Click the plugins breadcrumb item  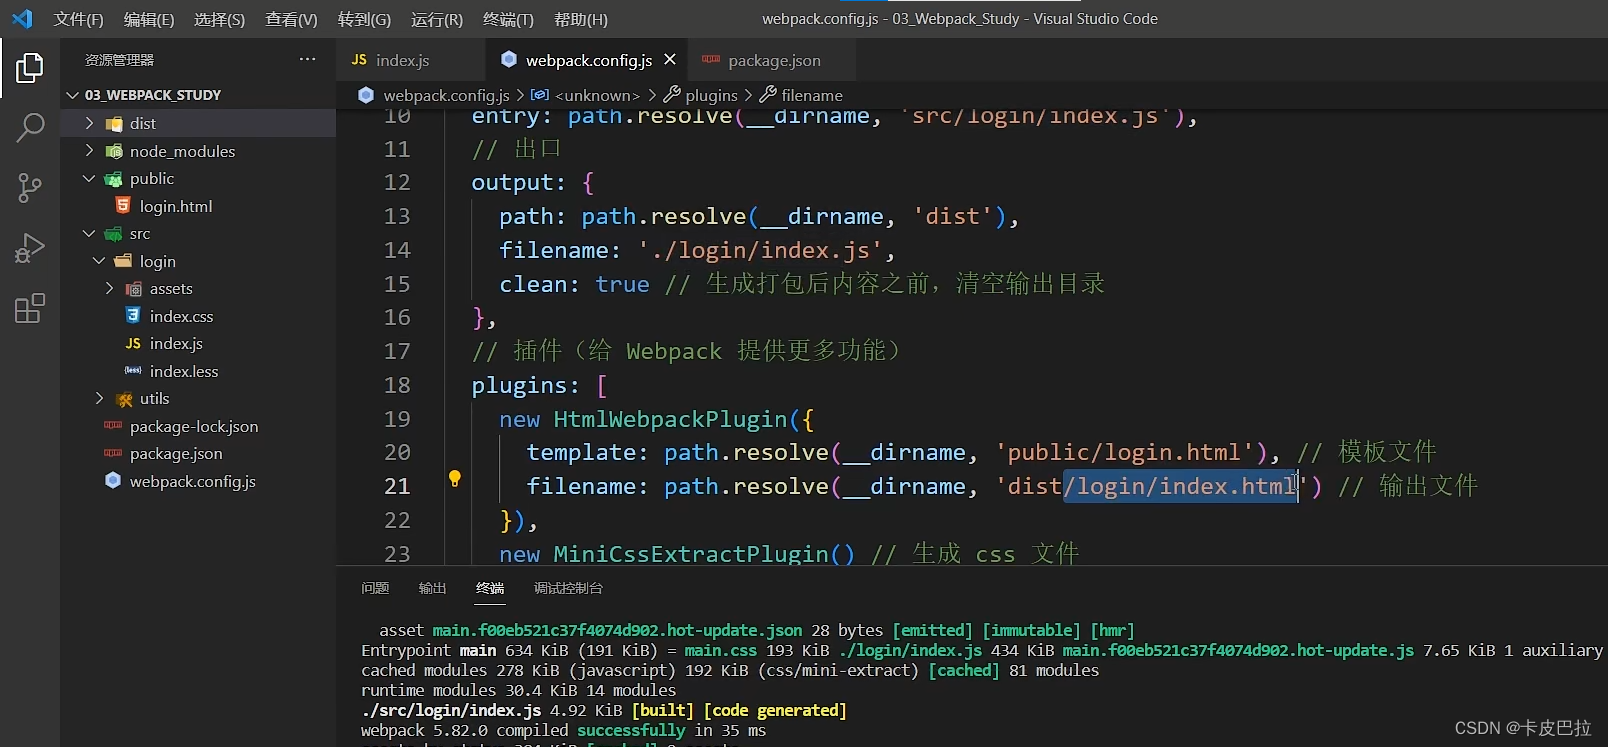[x=711, y=95]
